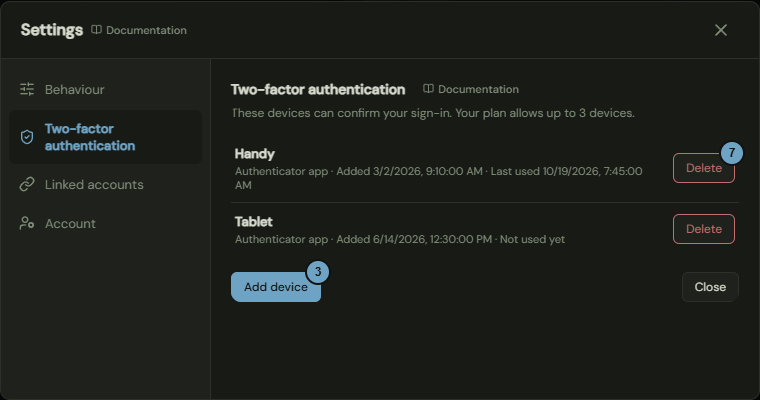Open Documentation link next to Settings title

point(139,30)
